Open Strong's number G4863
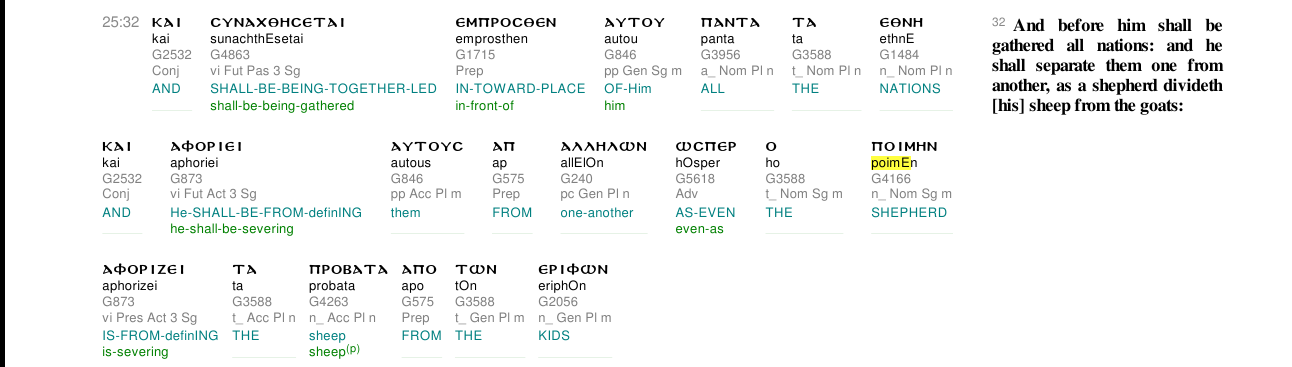This screenshot has width=1292, height=367. tap(229, 55)
